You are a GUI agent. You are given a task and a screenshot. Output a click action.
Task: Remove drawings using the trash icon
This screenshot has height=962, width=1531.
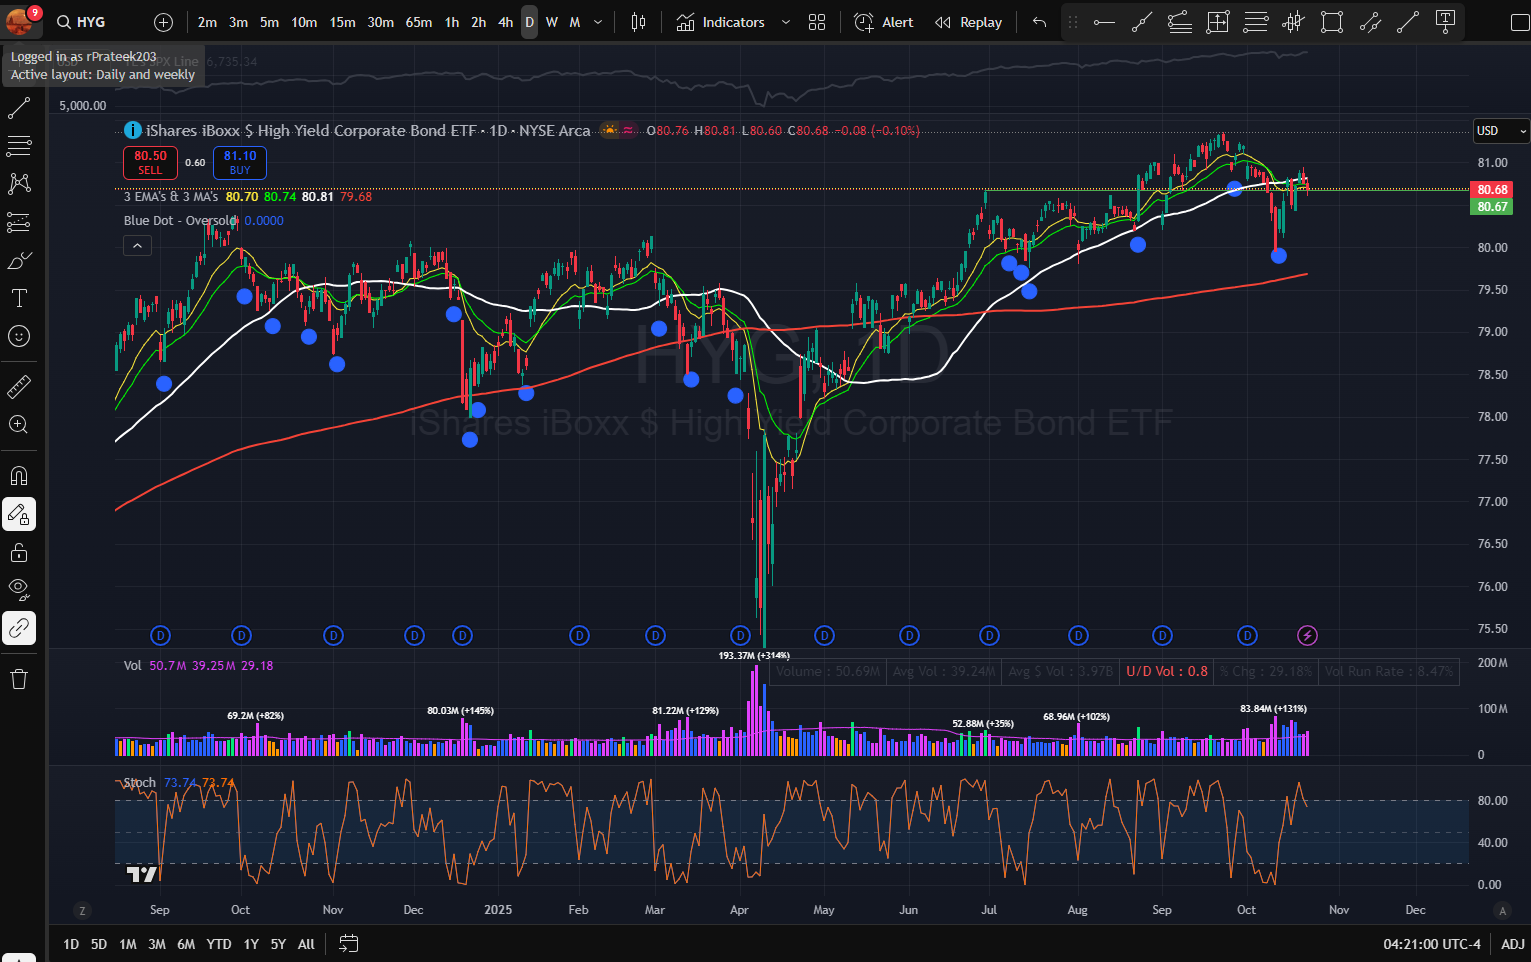(19, 680)
